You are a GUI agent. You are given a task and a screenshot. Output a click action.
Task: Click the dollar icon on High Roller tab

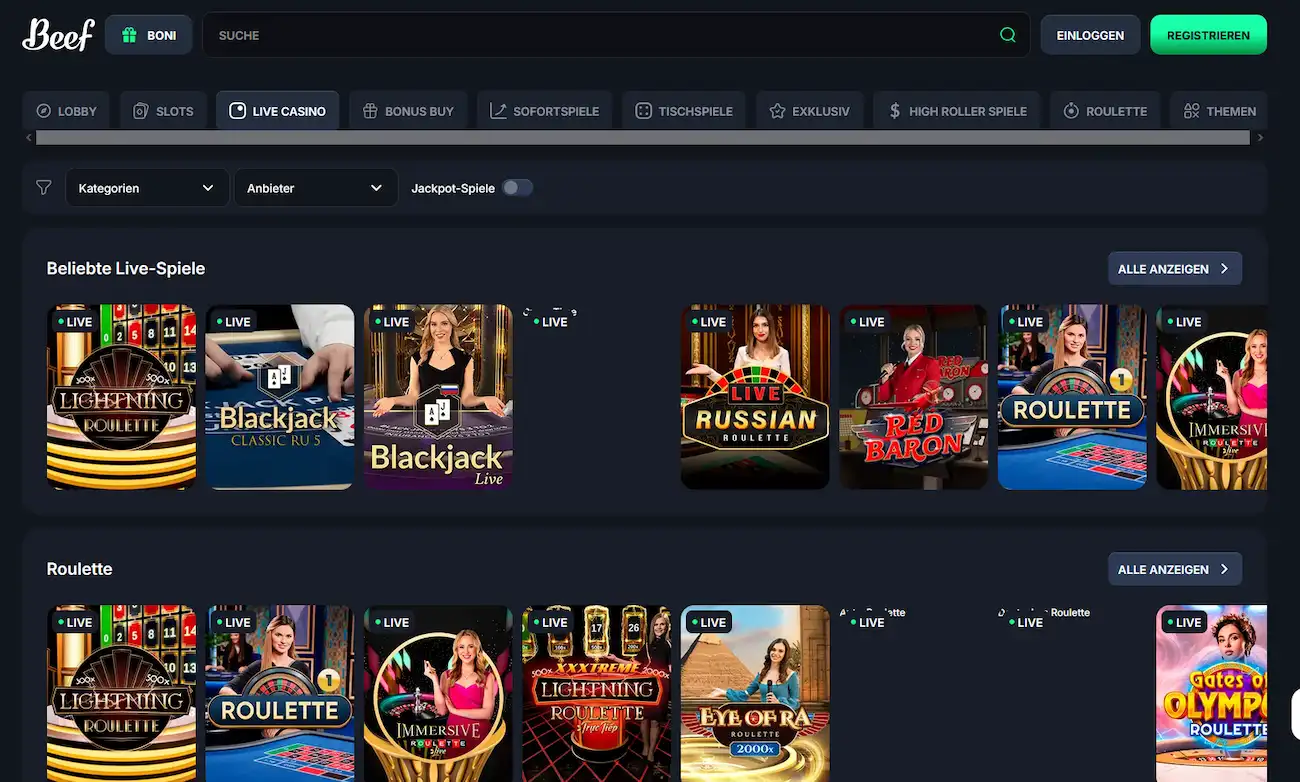tap(894, 111)
